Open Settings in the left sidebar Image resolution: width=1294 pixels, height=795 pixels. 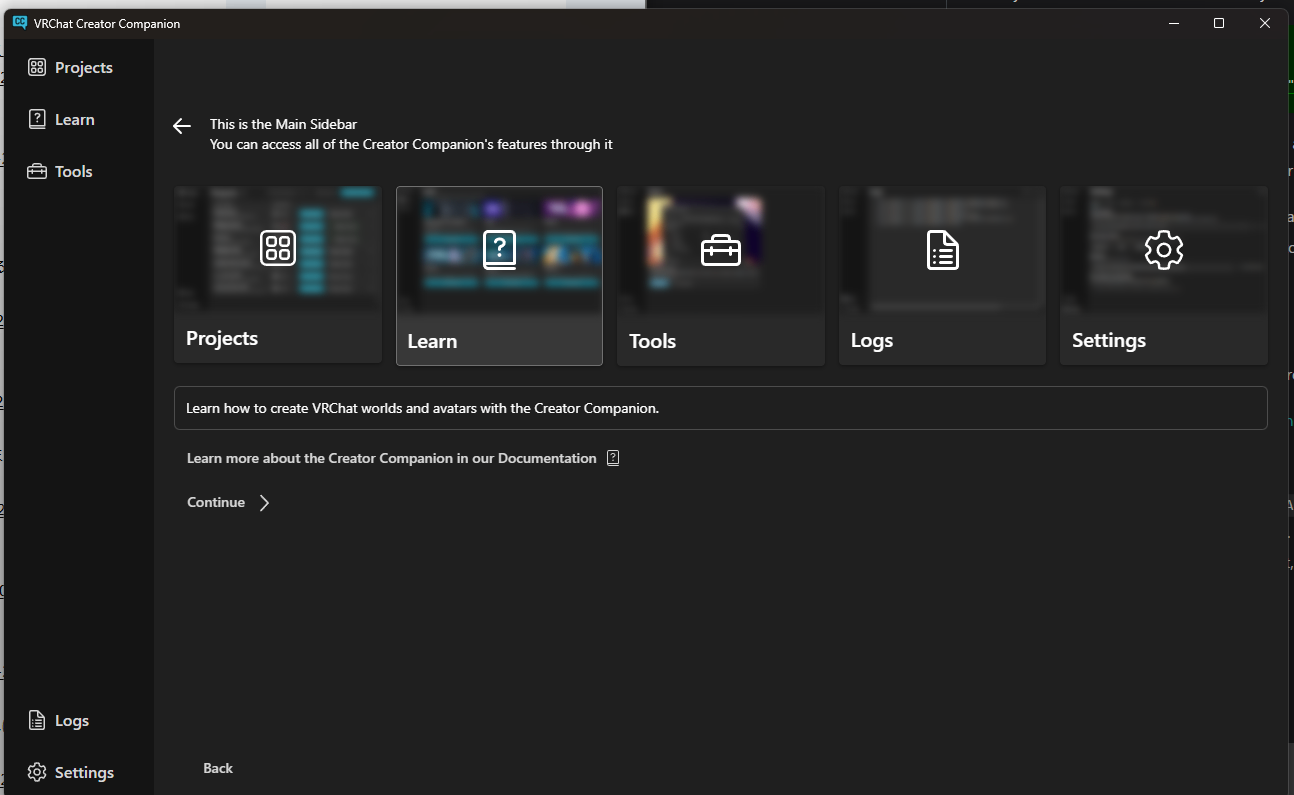click(71, 773)
